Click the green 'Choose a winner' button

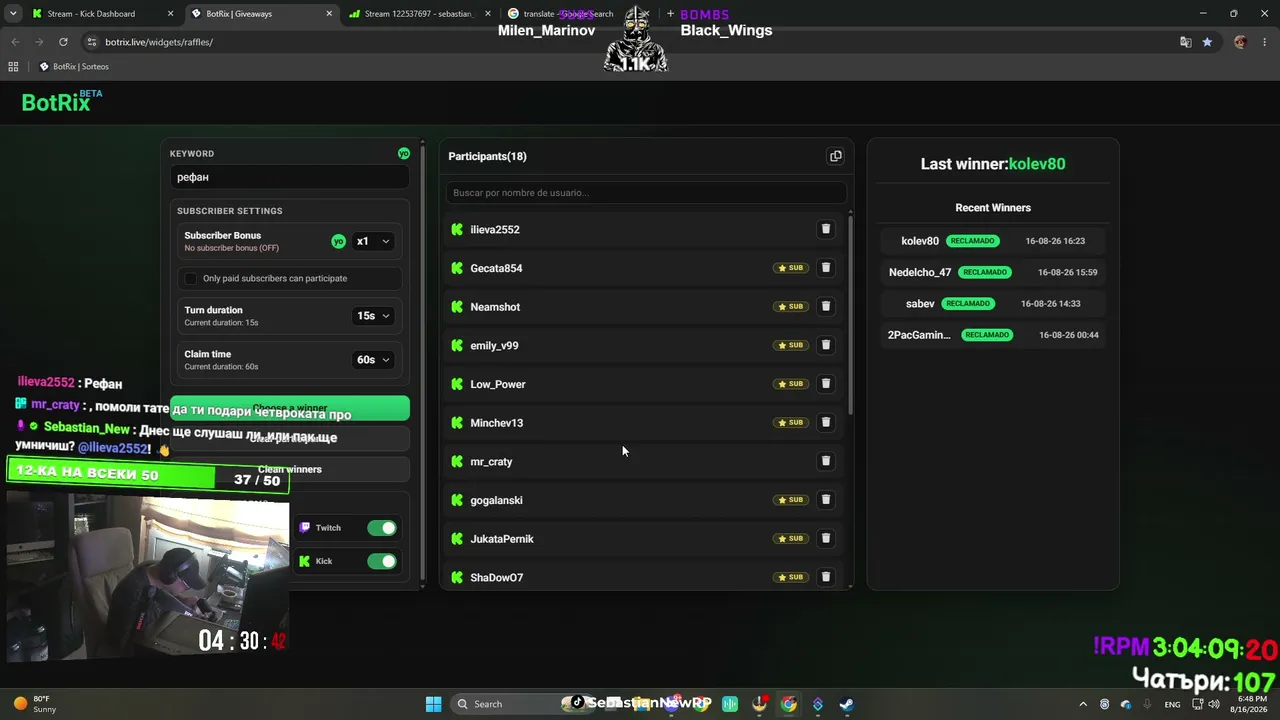tap(290, 408)
